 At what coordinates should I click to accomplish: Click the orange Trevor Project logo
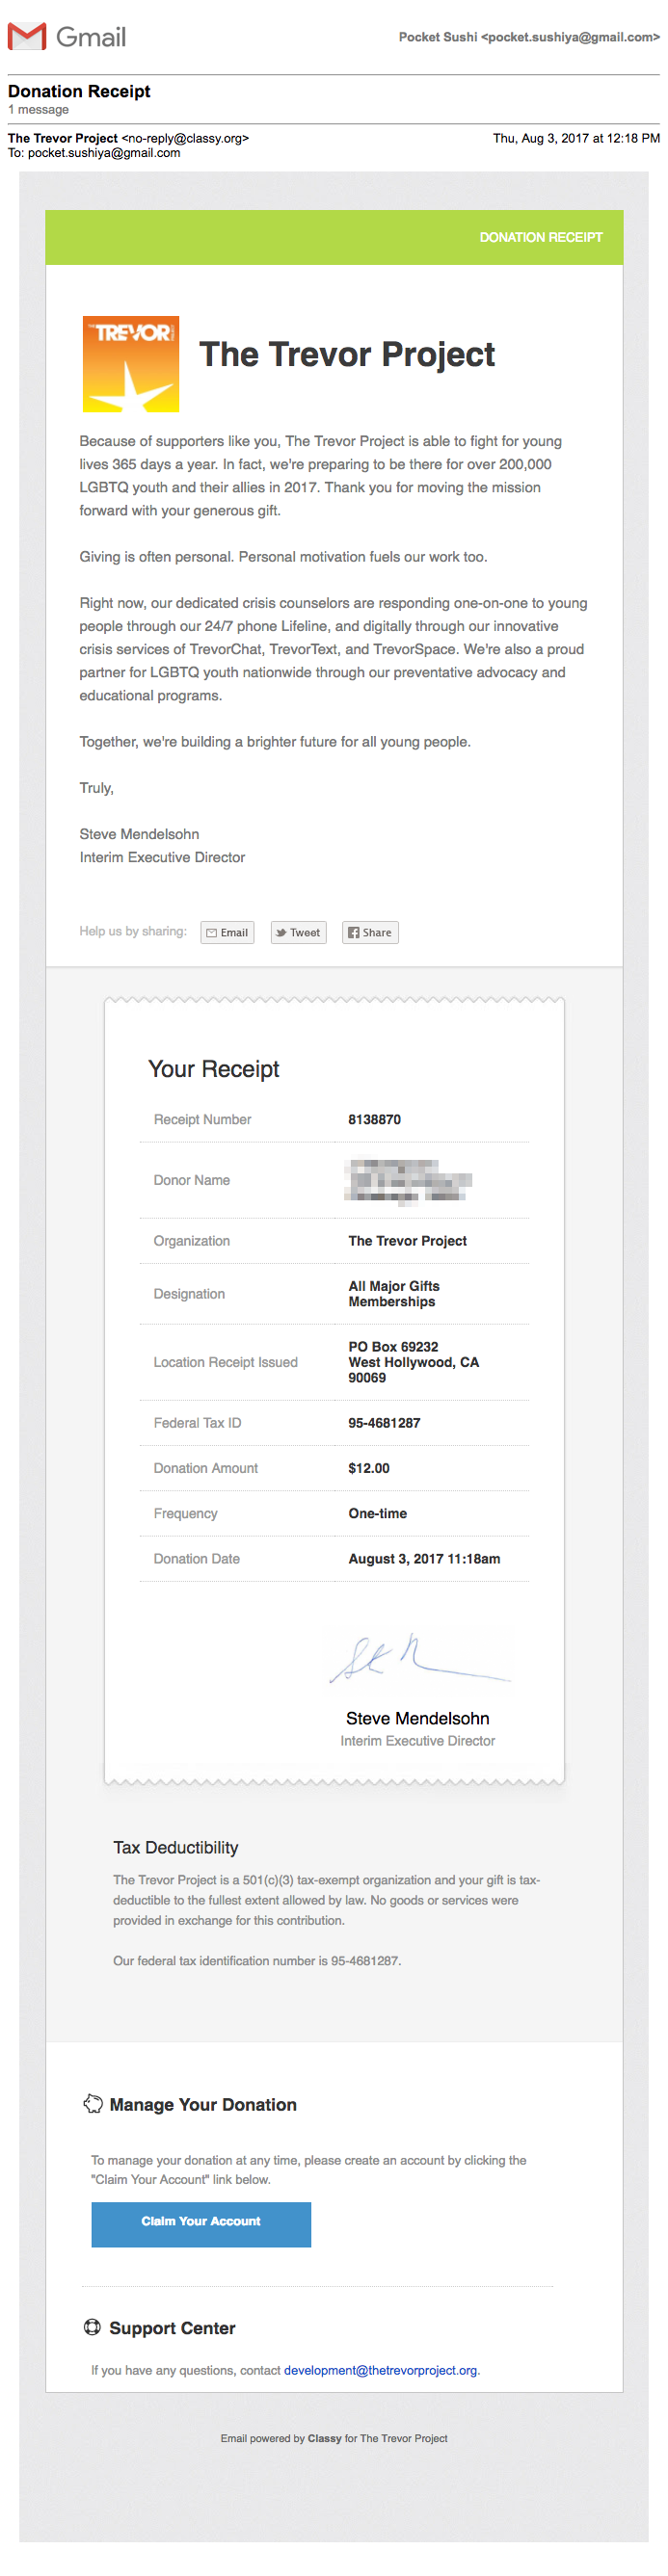(x=131, y=364)
